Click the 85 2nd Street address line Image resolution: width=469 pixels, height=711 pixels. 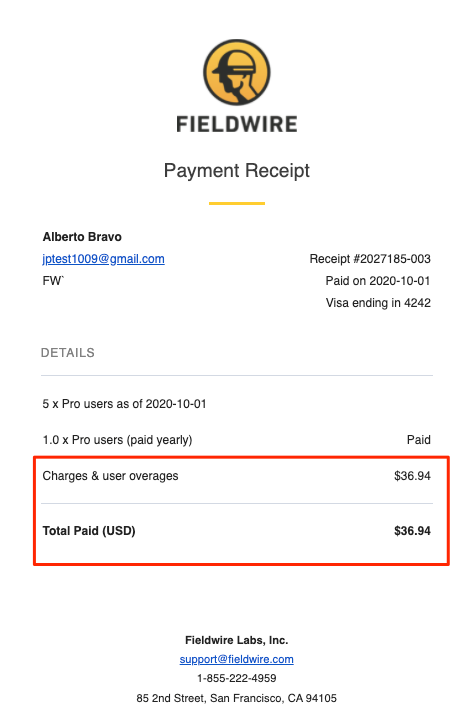point(236,698)
